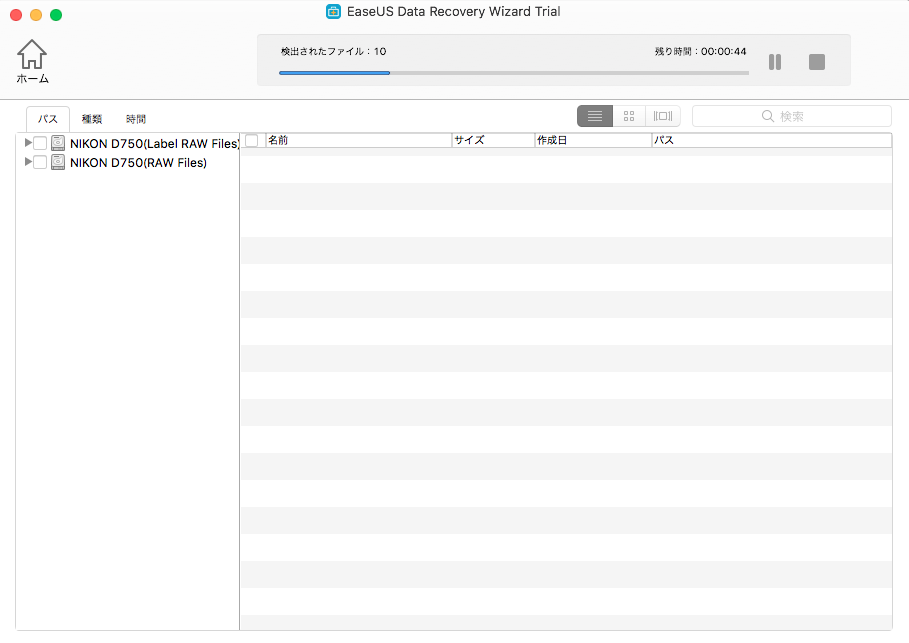Screen dimensions: 909x643
Task: Select NIKON D750(Label RAW Files) tree row
Action: (x=128, y=143)
